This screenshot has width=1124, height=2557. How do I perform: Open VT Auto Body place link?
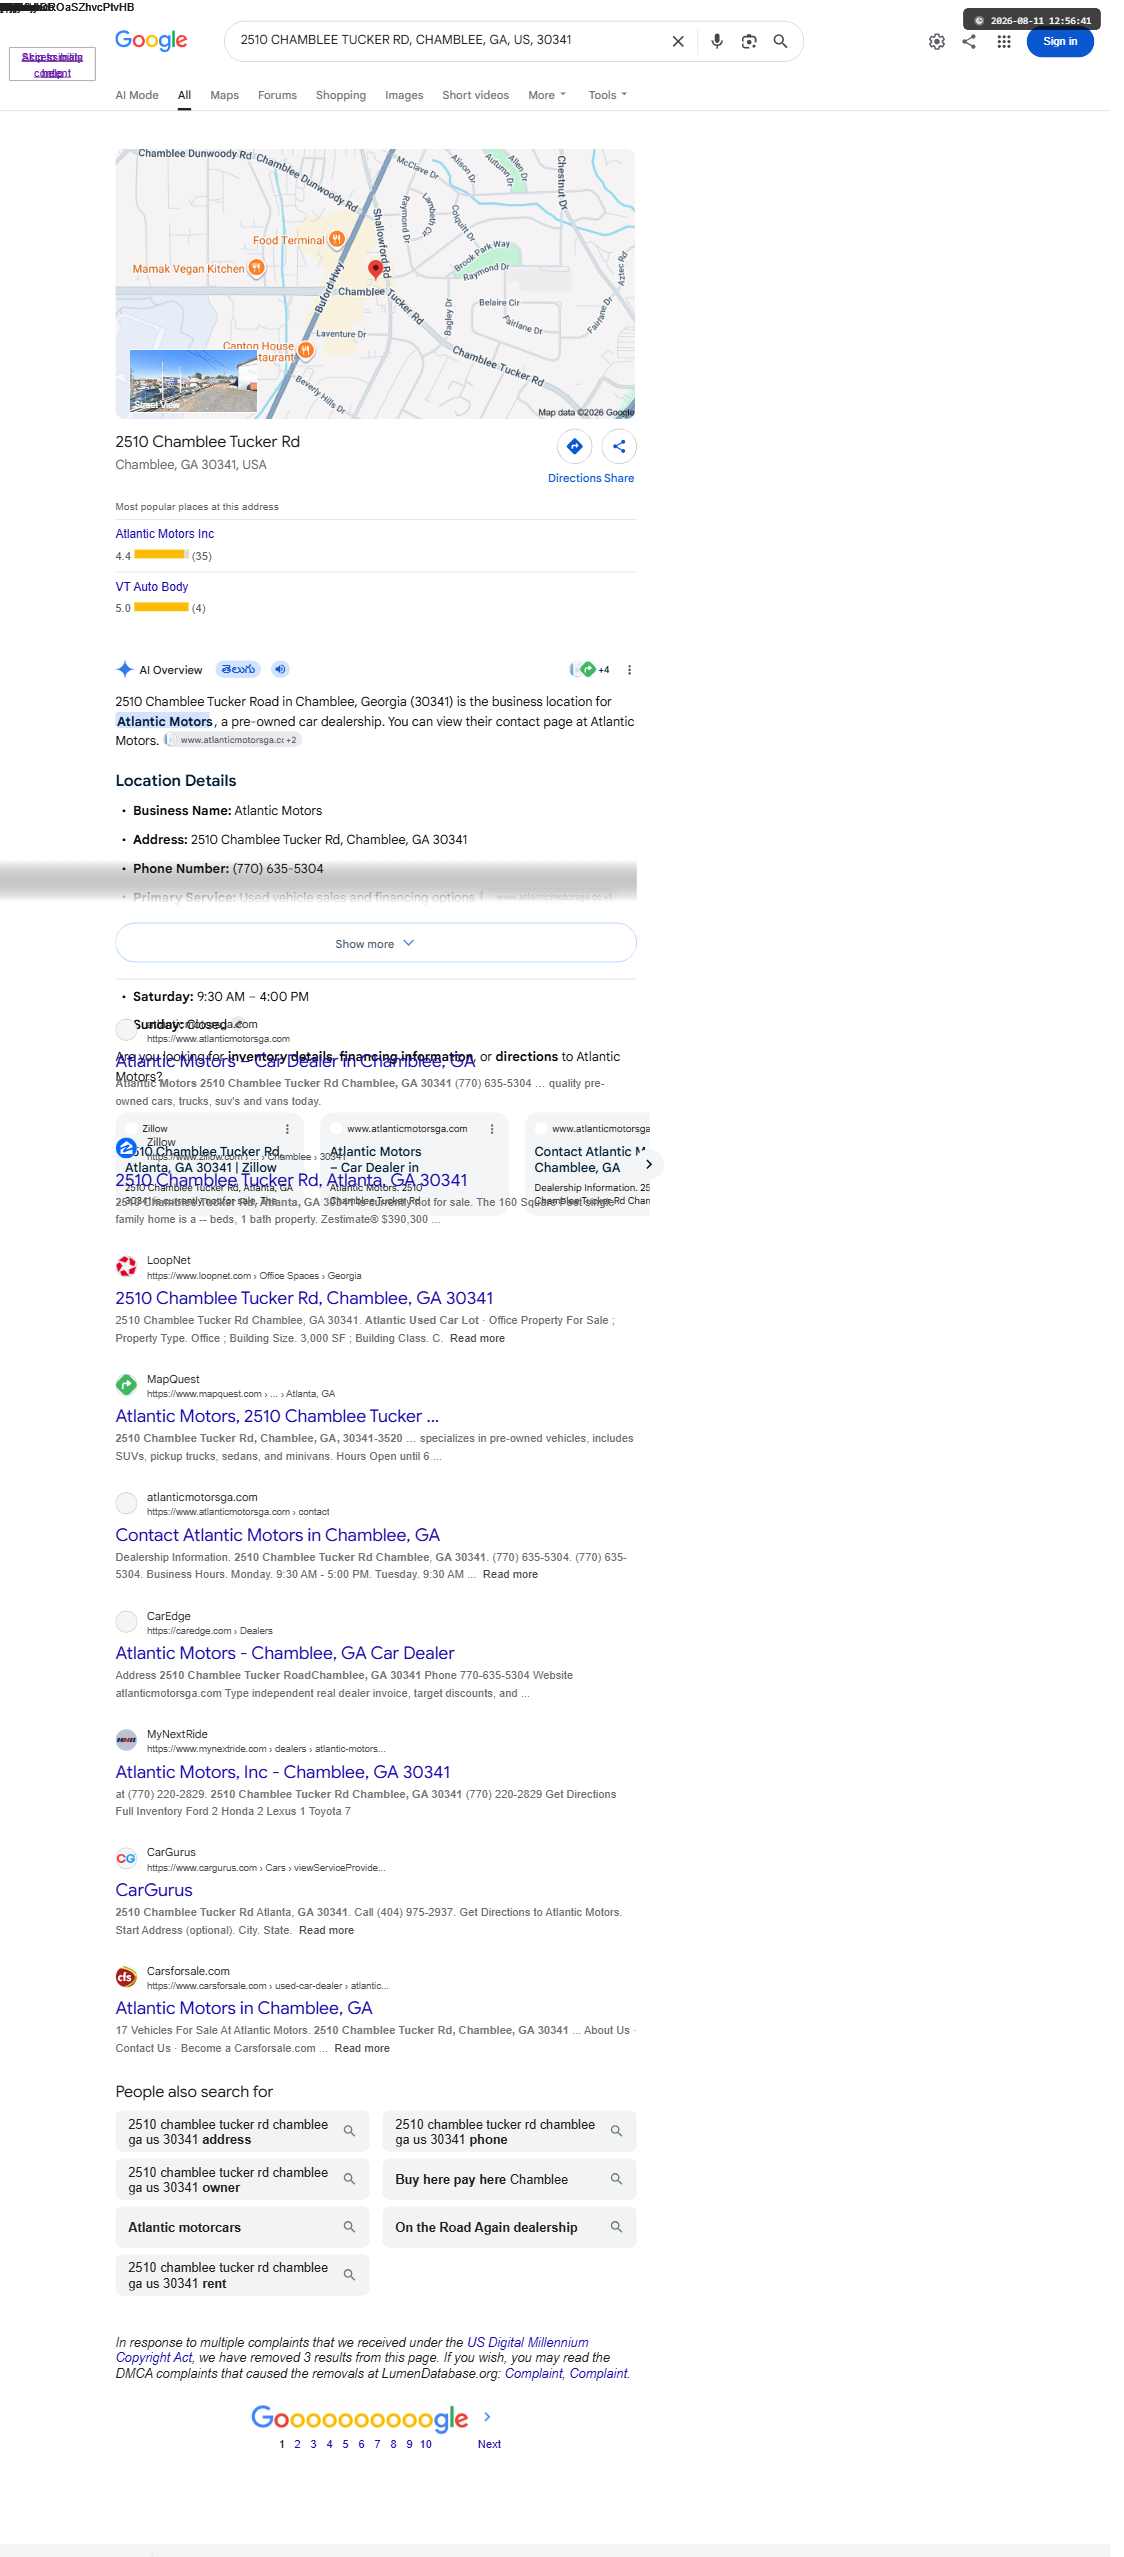(151, 587)
